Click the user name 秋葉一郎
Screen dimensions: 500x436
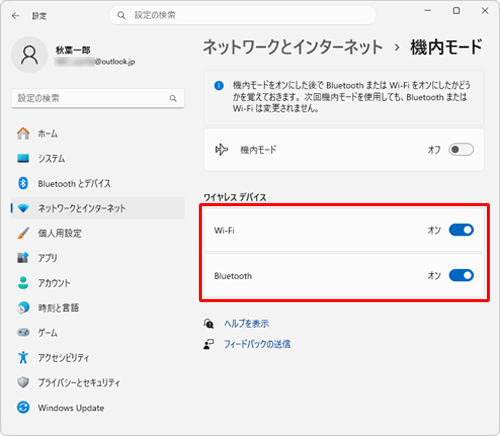(x=73, y=50)
